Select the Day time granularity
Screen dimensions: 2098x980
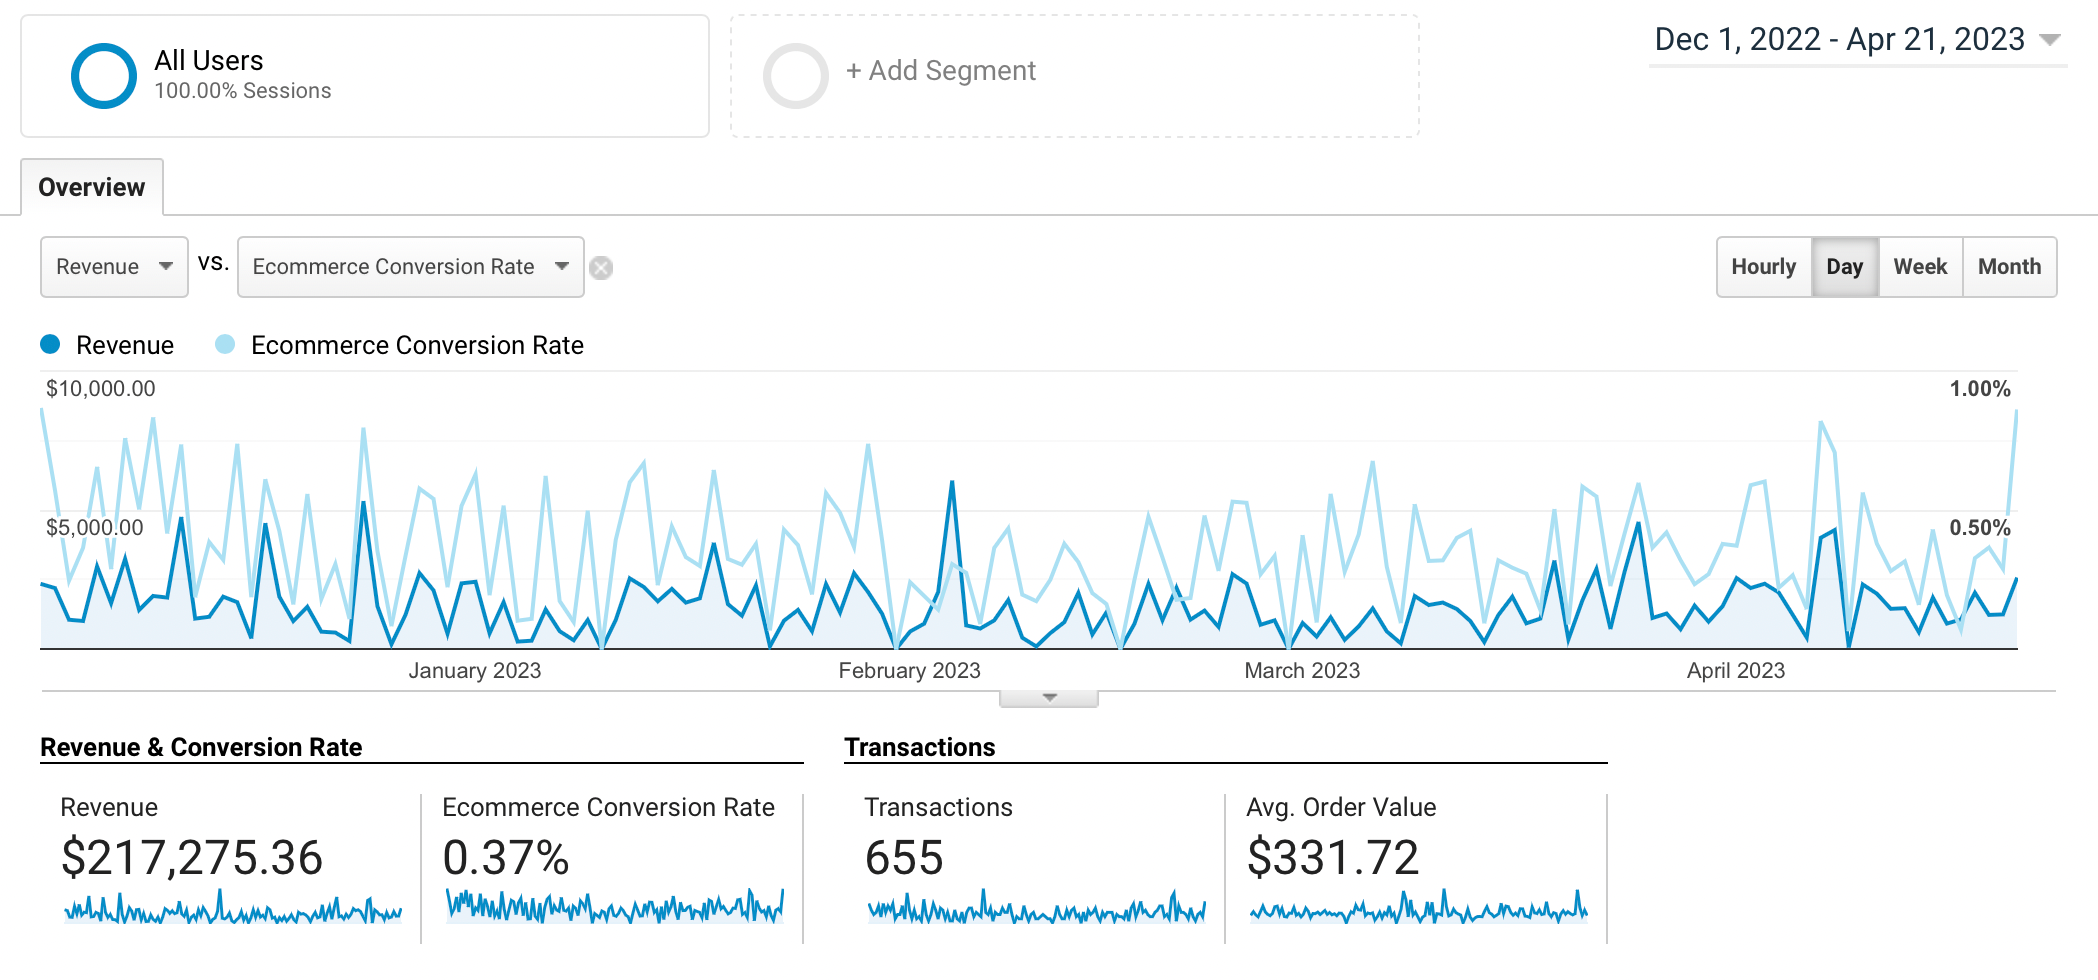1844,267
